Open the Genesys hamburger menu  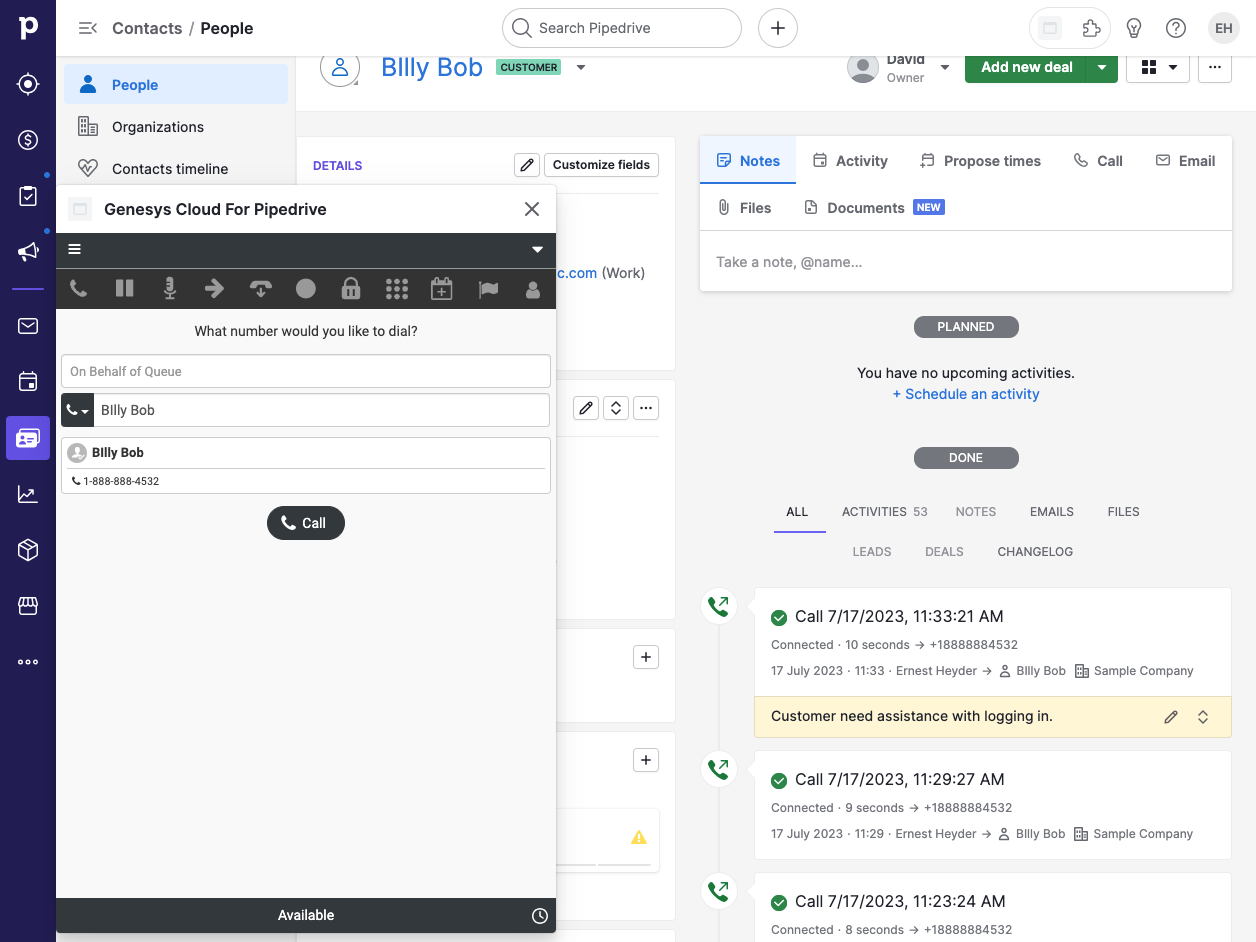[75, 250]
